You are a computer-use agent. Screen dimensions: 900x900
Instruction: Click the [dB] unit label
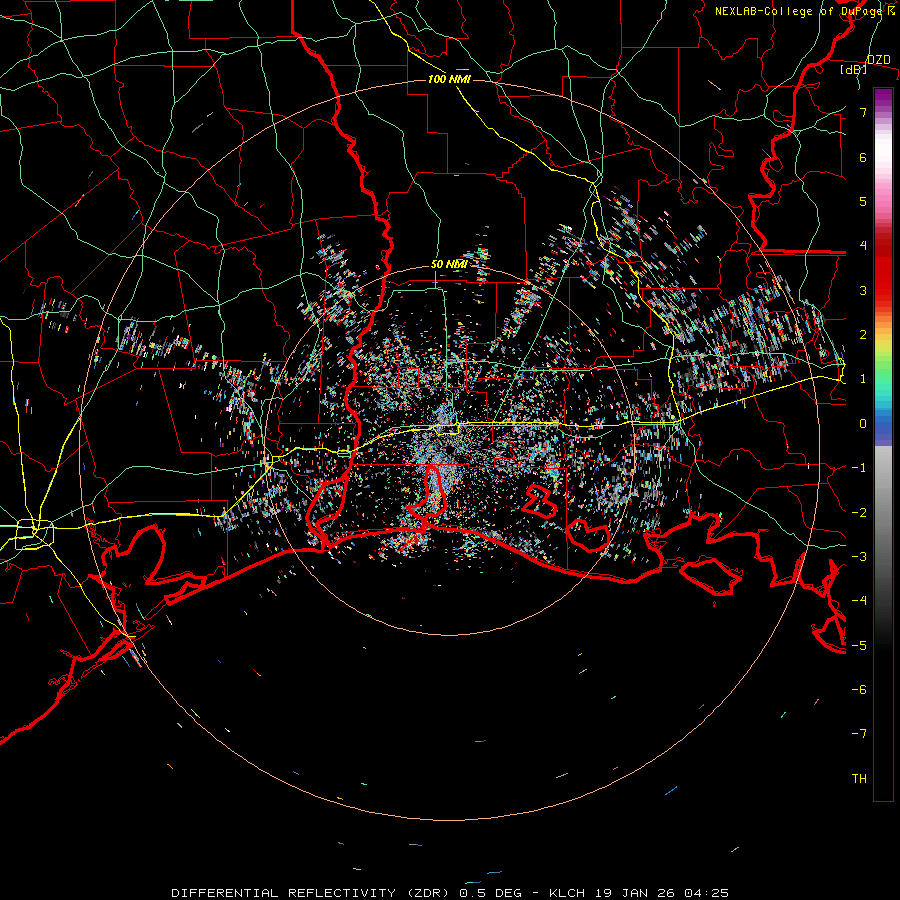click(854, 69)
